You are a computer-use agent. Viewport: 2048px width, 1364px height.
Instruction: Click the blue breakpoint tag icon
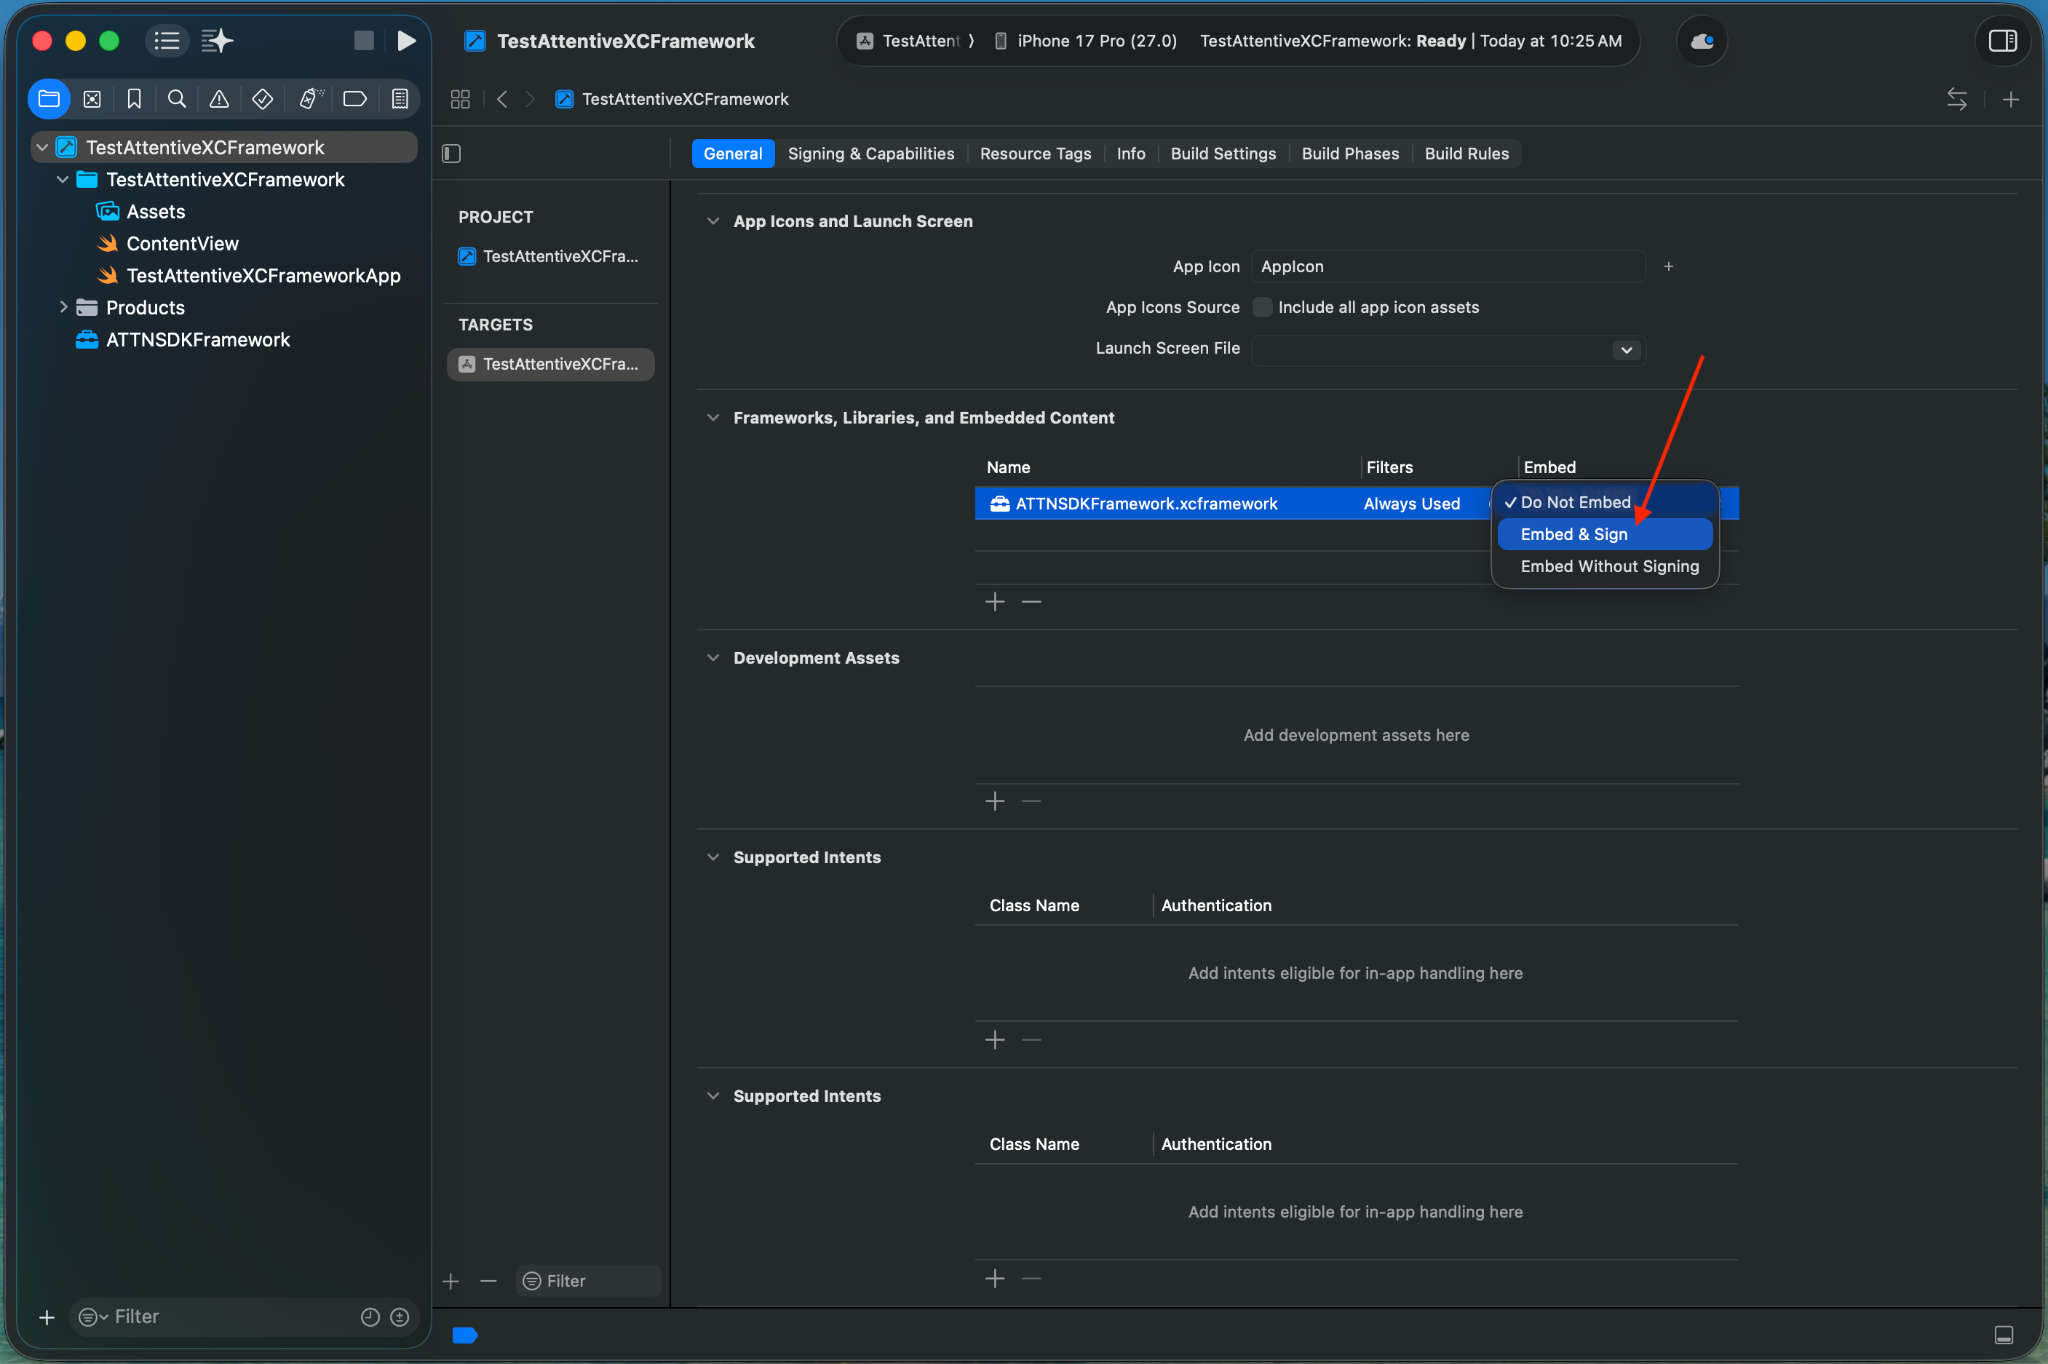pyautogui.click(x=465, y=1335)
